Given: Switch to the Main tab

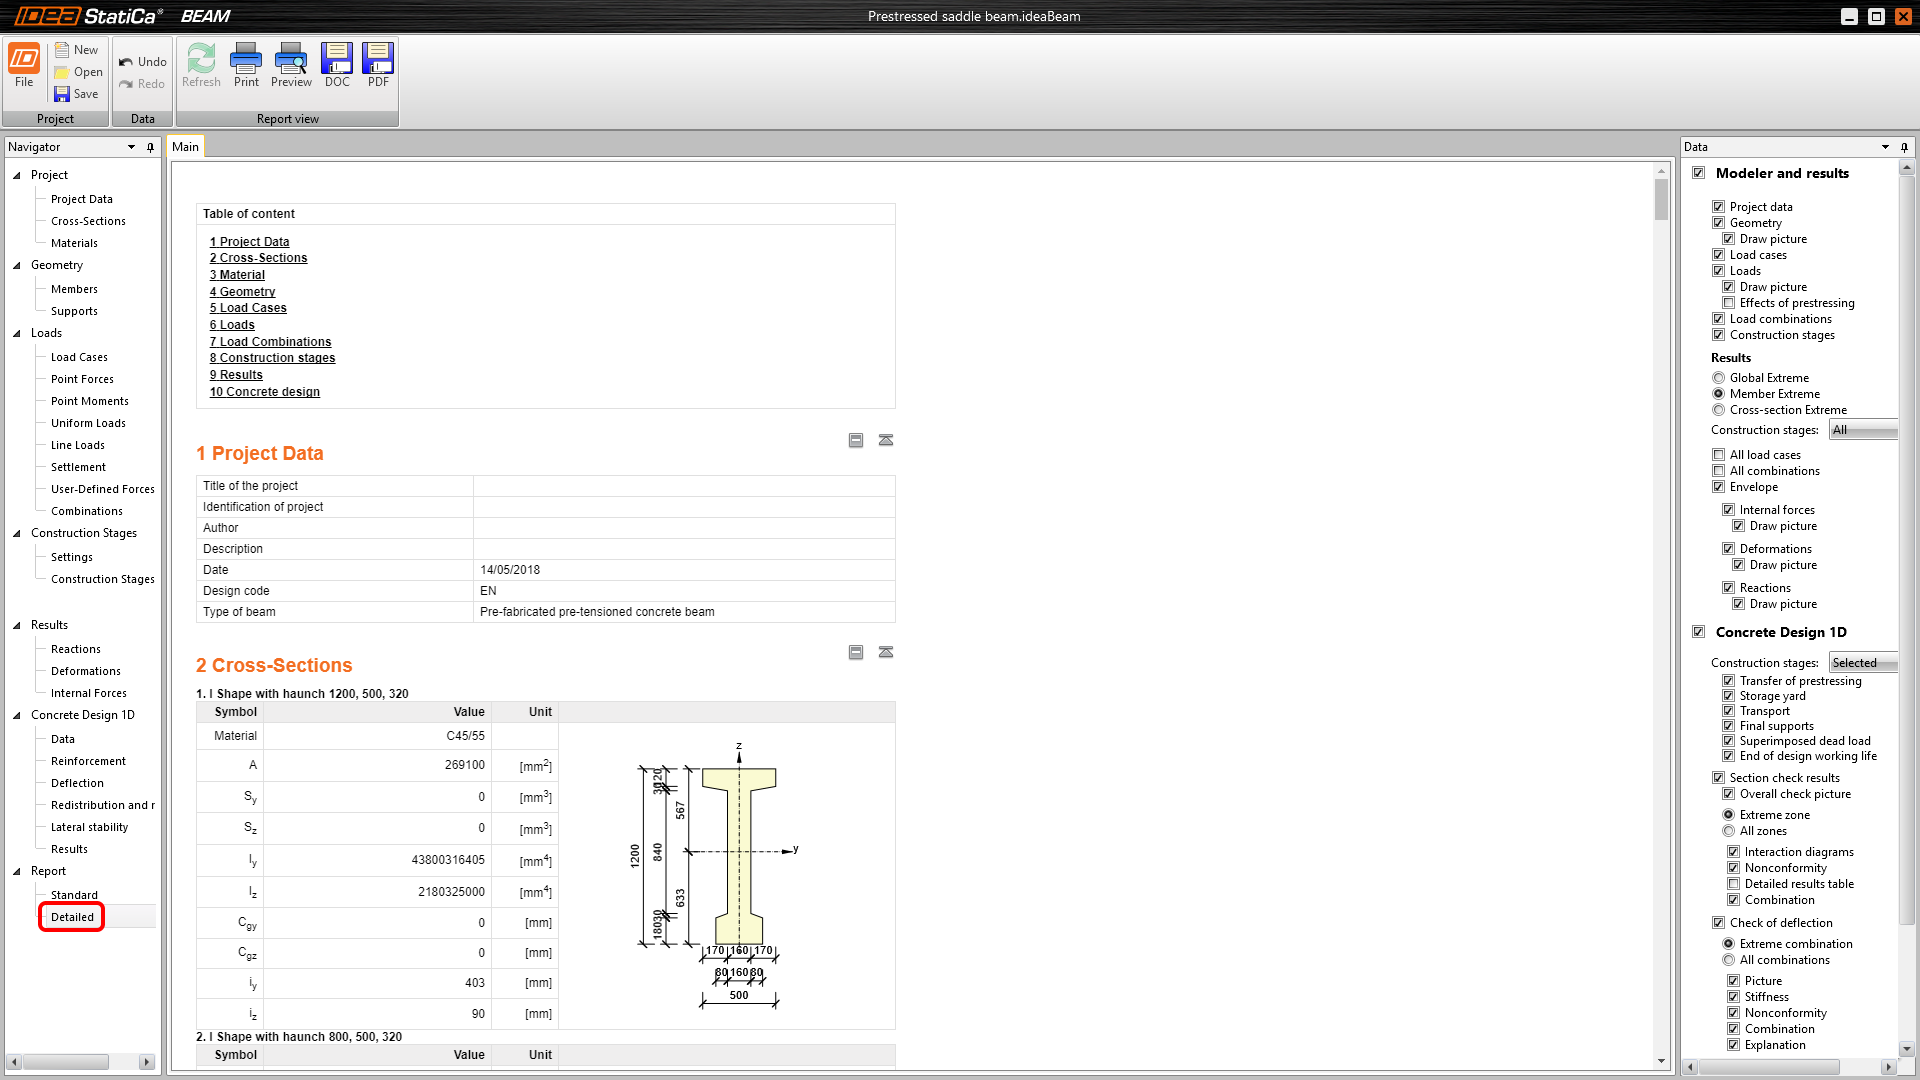Looking at the screenshot, I should coord(185,147).
